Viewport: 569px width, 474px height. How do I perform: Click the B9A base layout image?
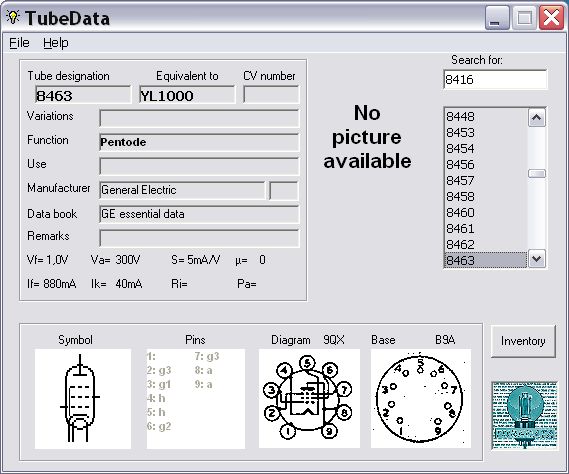[421, 399]
